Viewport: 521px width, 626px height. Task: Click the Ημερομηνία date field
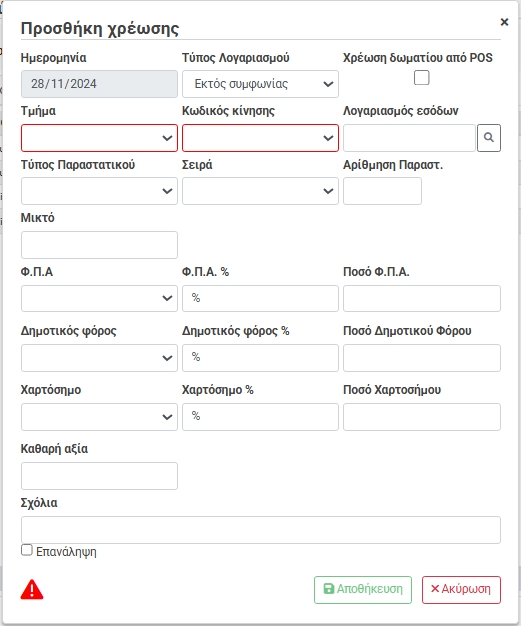pyautogui.click(x=99, y=84)
